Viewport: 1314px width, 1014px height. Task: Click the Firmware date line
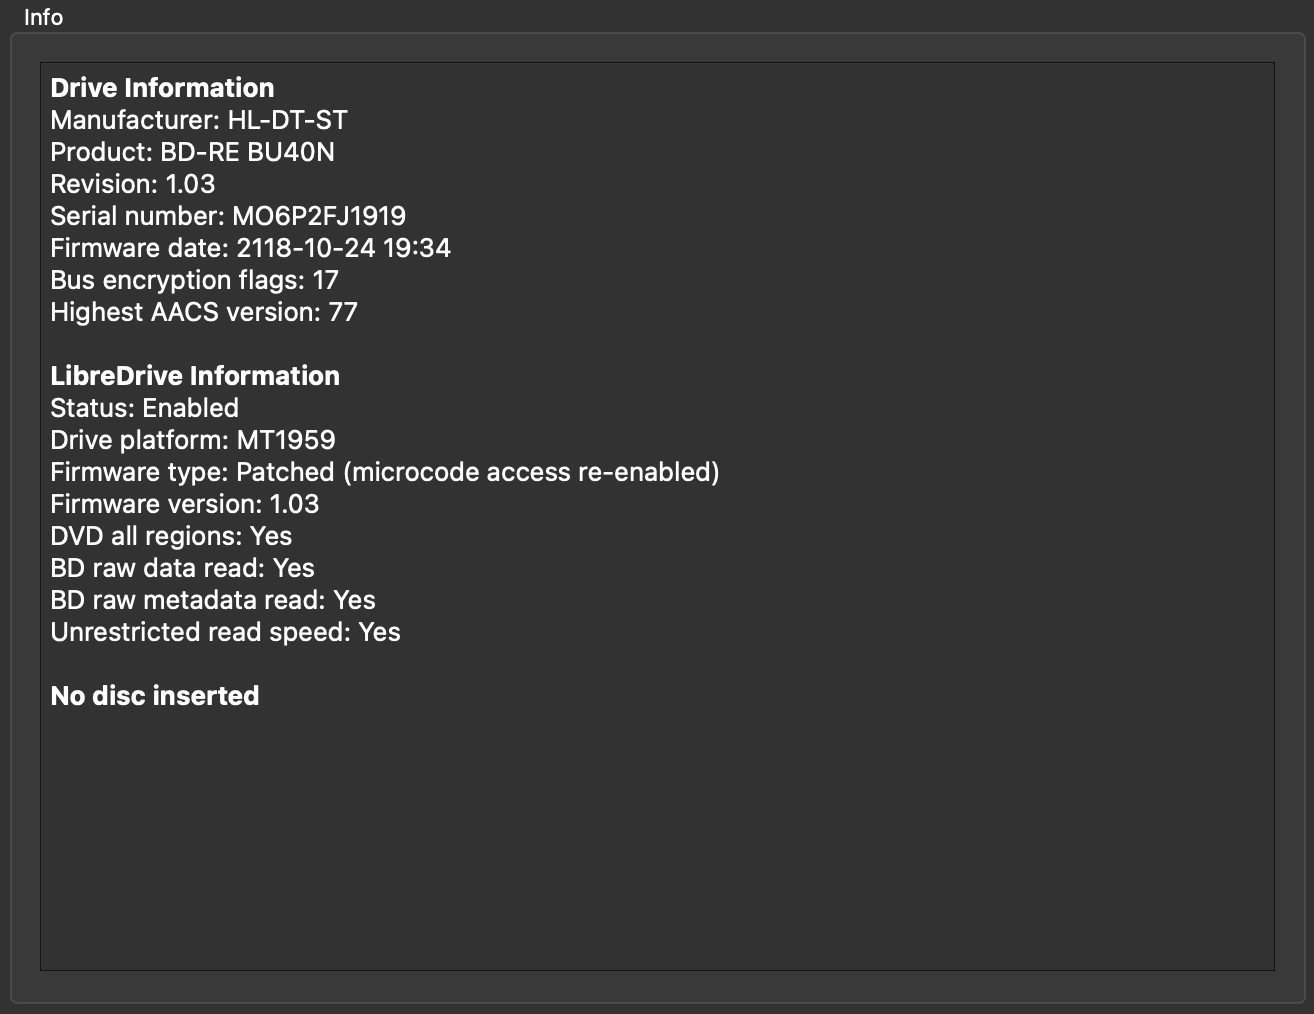click(x=250, y=248)
